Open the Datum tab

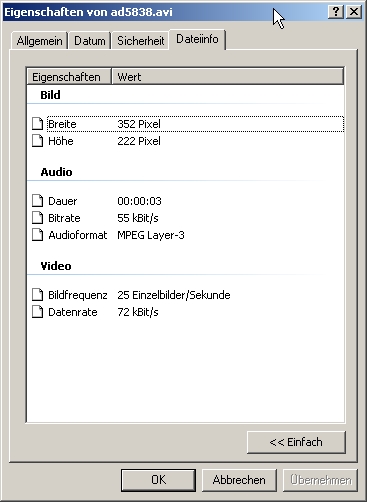[90, 41]
